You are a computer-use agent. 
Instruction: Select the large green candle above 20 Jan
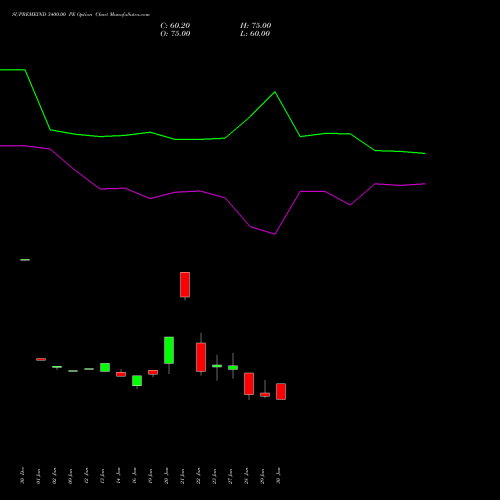tap(169, 350)
